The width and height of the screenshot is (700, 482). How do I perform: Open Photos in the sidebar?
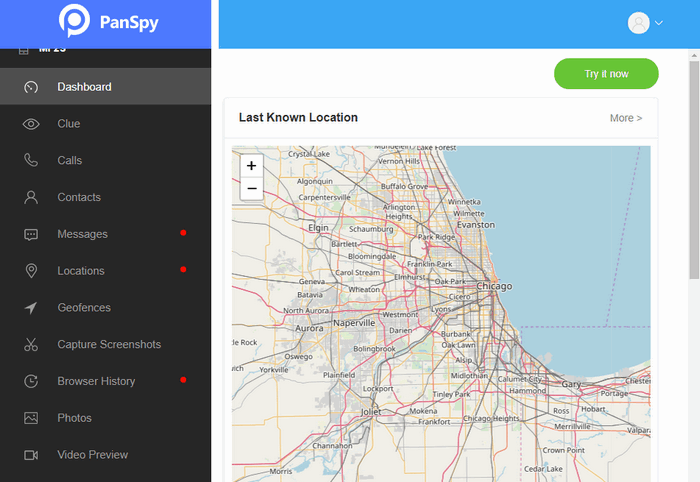tap(105, 418)
